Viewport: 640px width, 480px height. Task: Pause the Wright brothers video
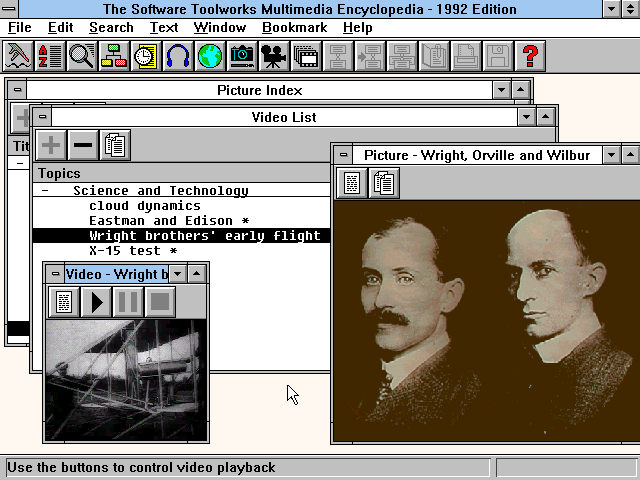tap(128, 302)
